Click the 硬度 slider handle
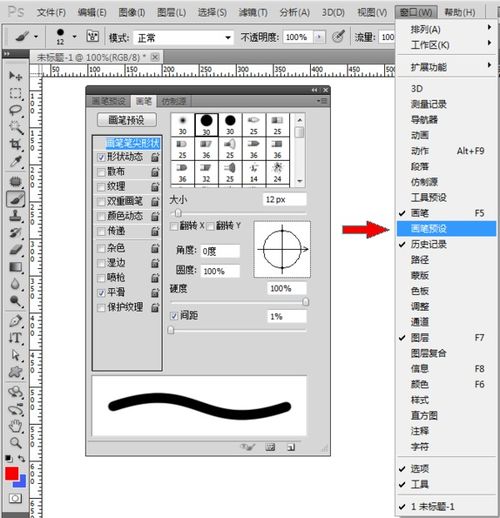Screen dimensions: 500x518 pyautogui.click(x=305, y=302)
